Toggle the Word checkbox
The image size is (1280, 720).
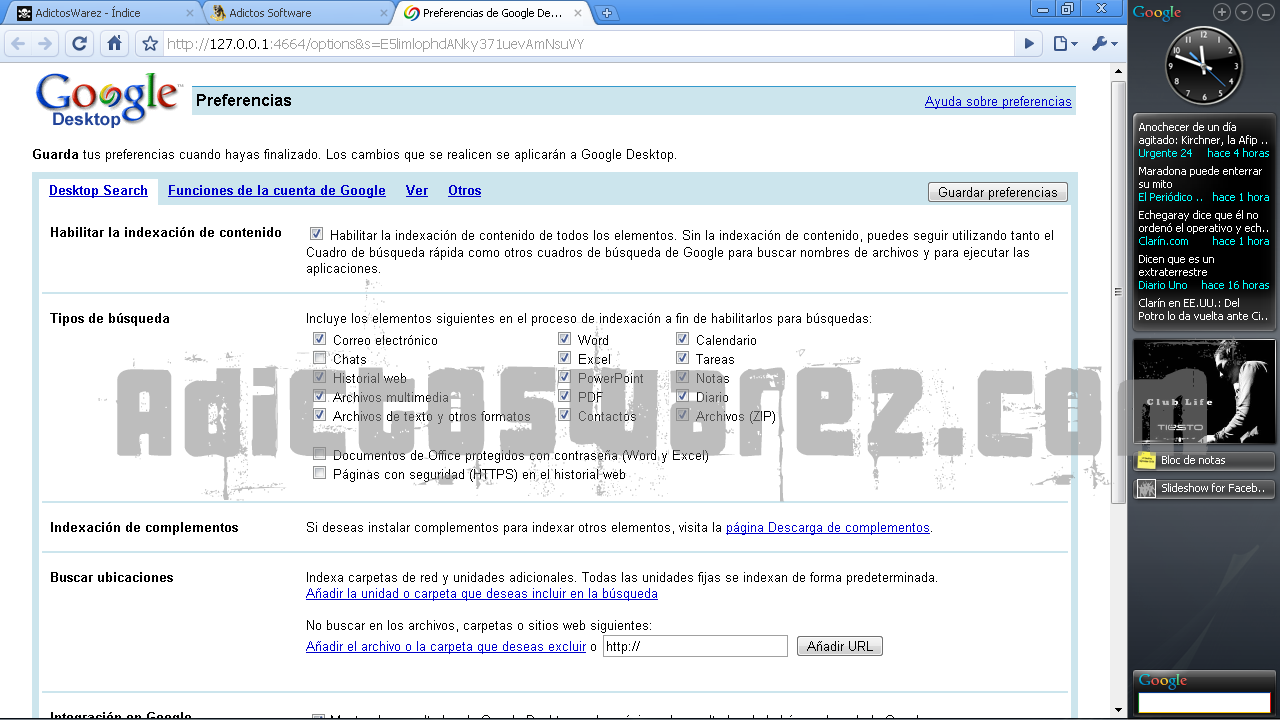[x=565, y=339]
